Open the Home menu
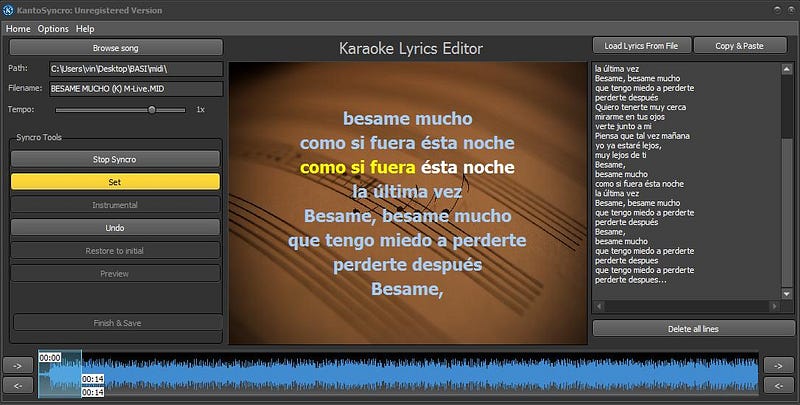The width and height of the screenshot is (800, 405). pos(18,29)
